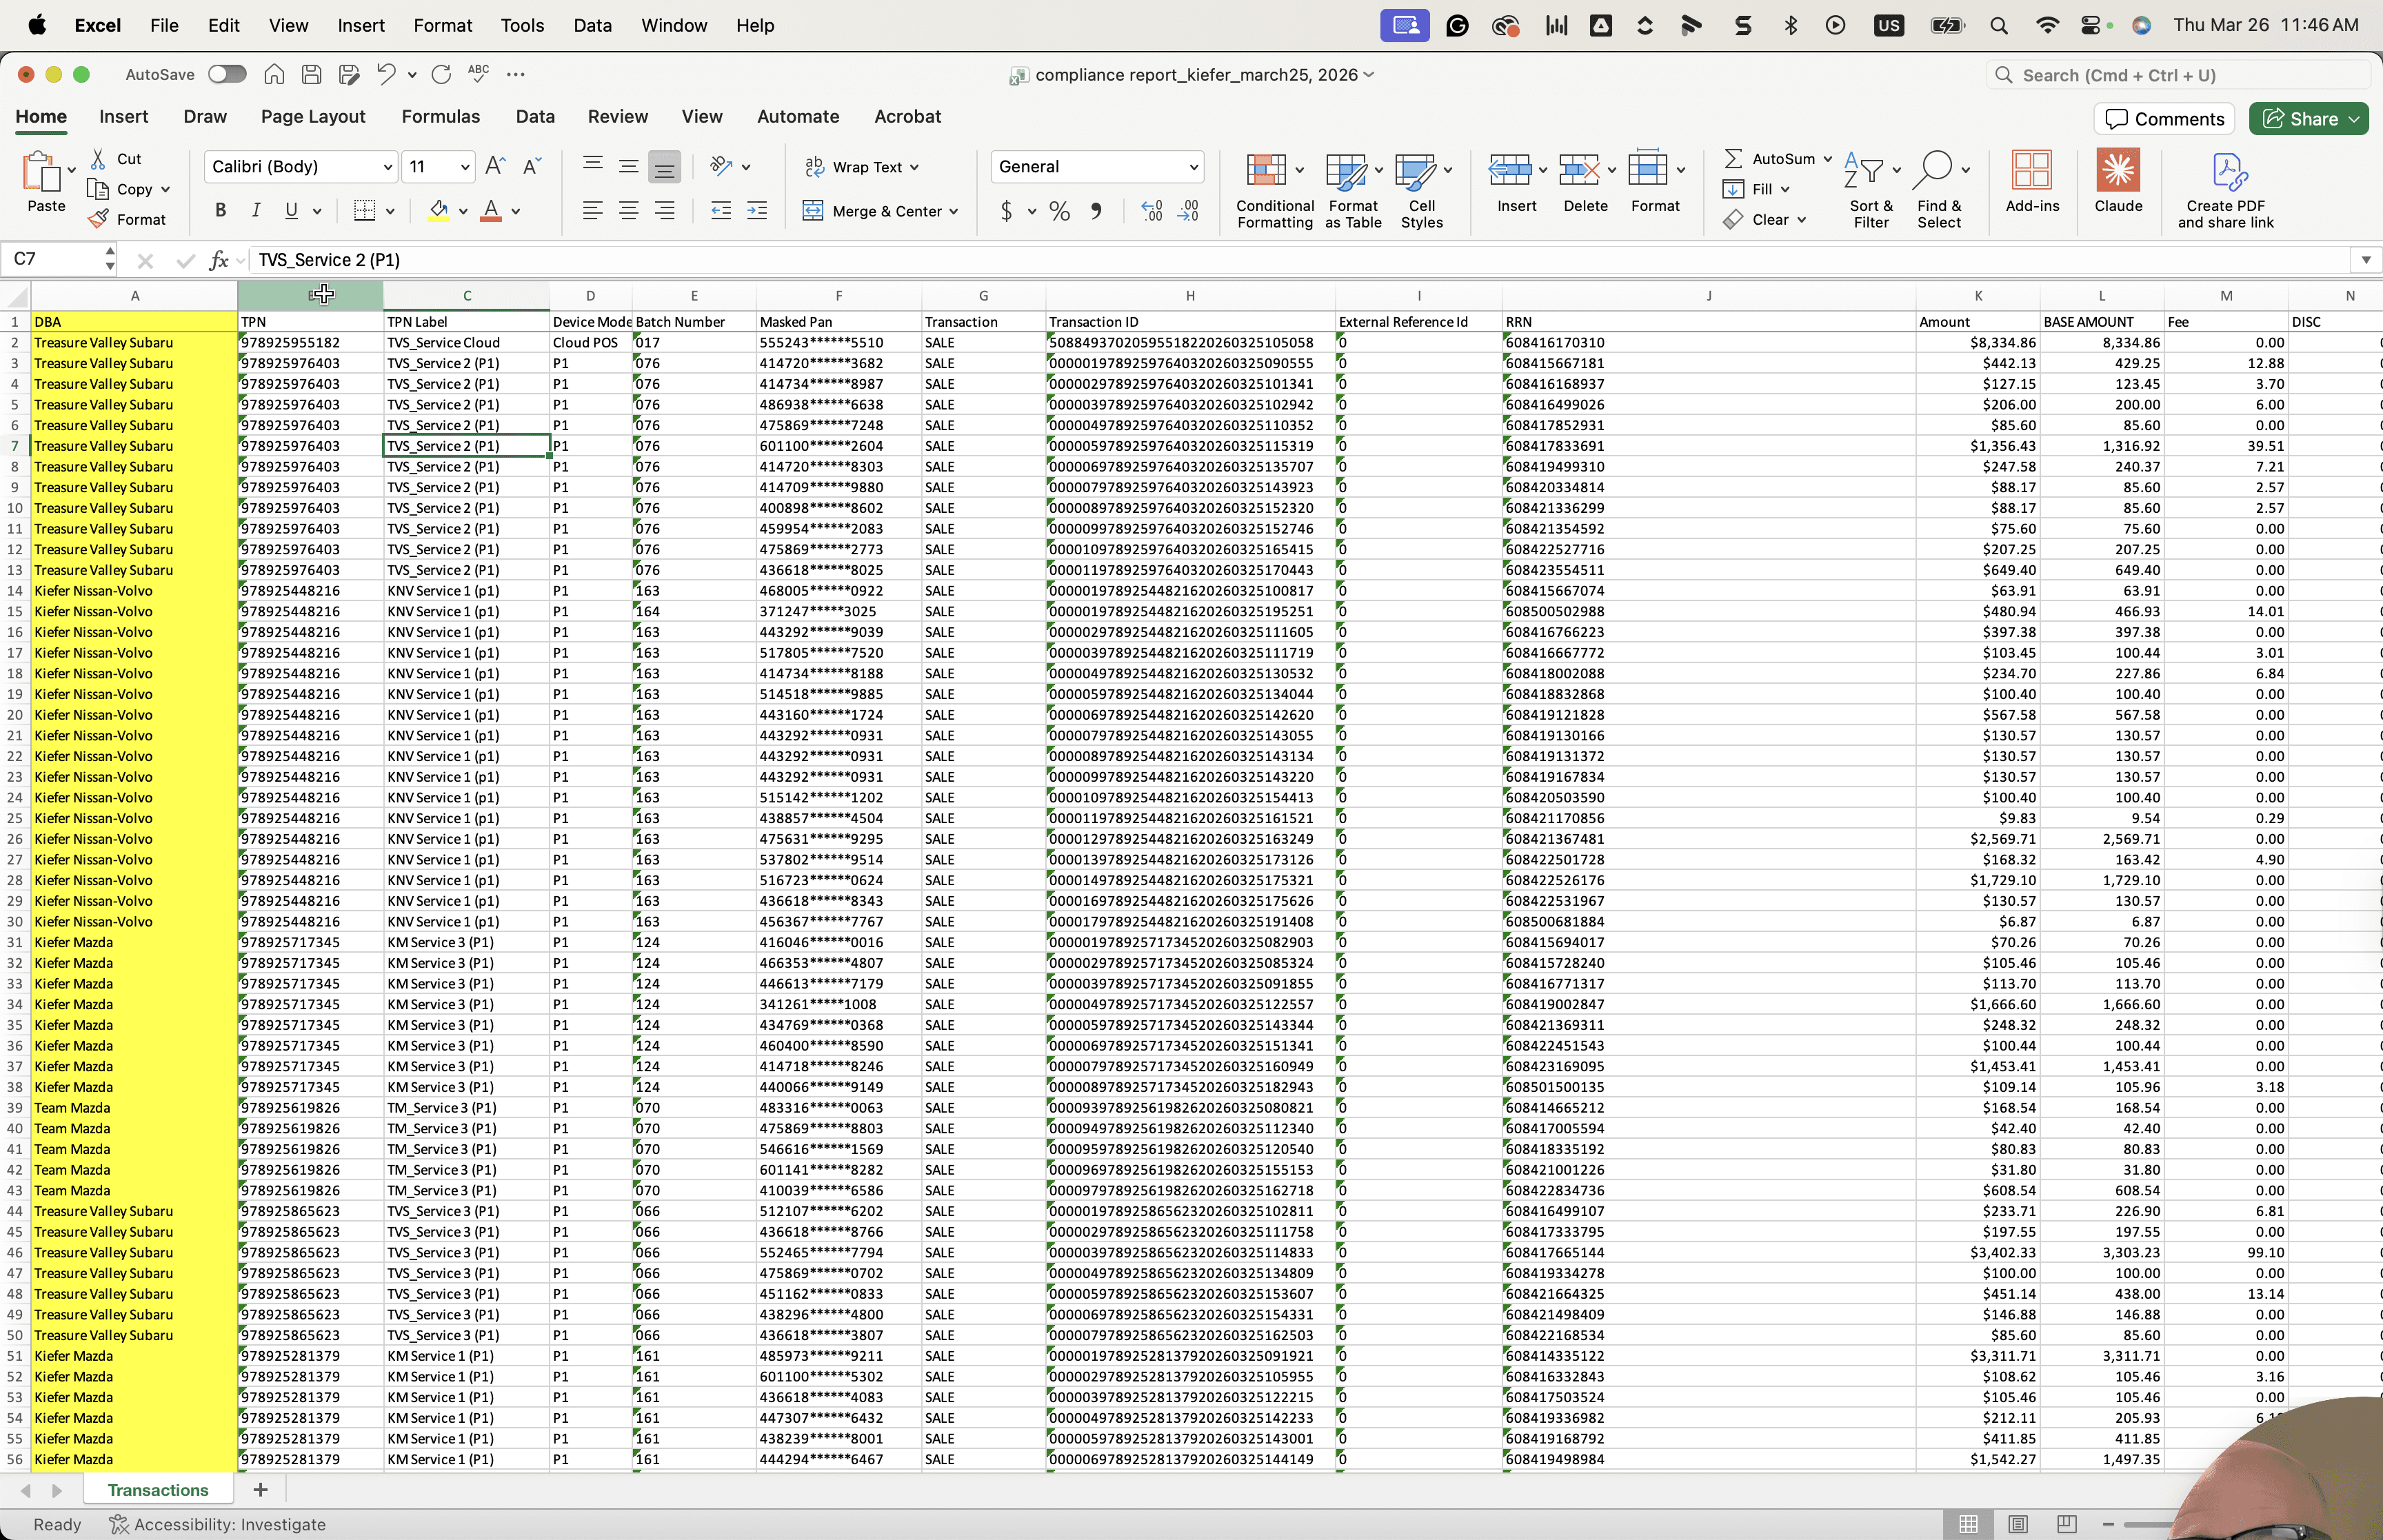
Task: Select the Transactions sheet tab
Action: pyautogui.click(x=158, y=1490)
